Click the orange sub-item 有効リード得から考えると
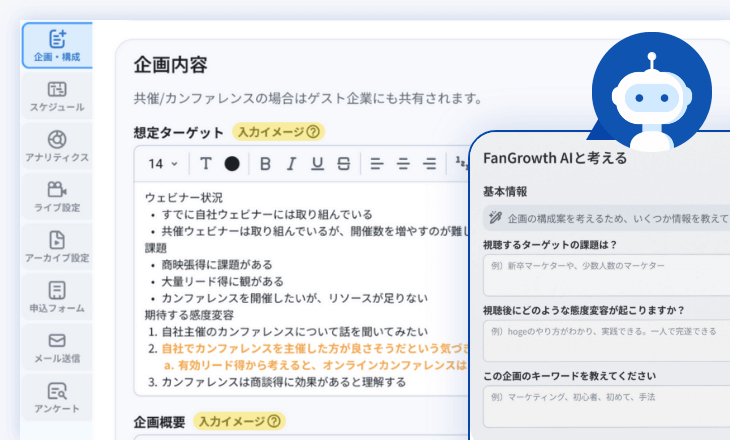The image size is (730, 440). pos(317,366)
